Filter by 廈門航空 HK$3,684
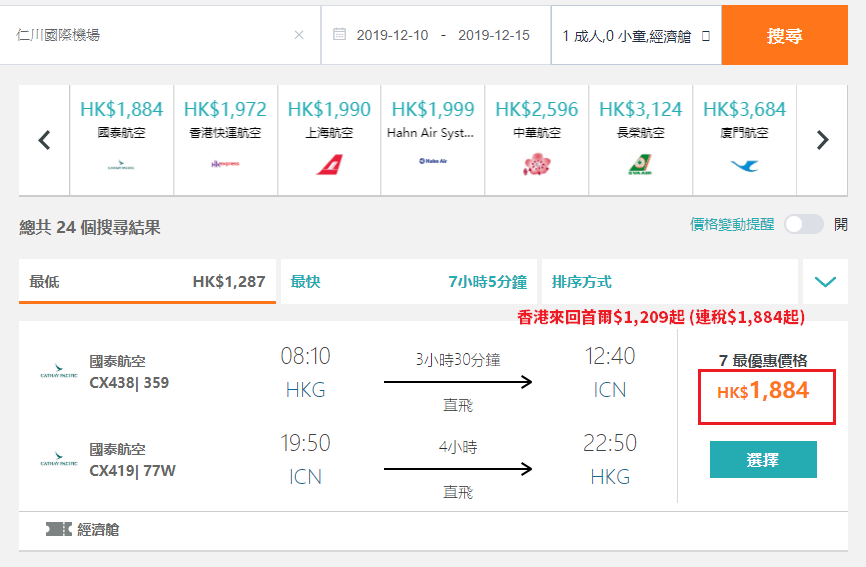Screen dimensions: 866x567 click(744, 140)
